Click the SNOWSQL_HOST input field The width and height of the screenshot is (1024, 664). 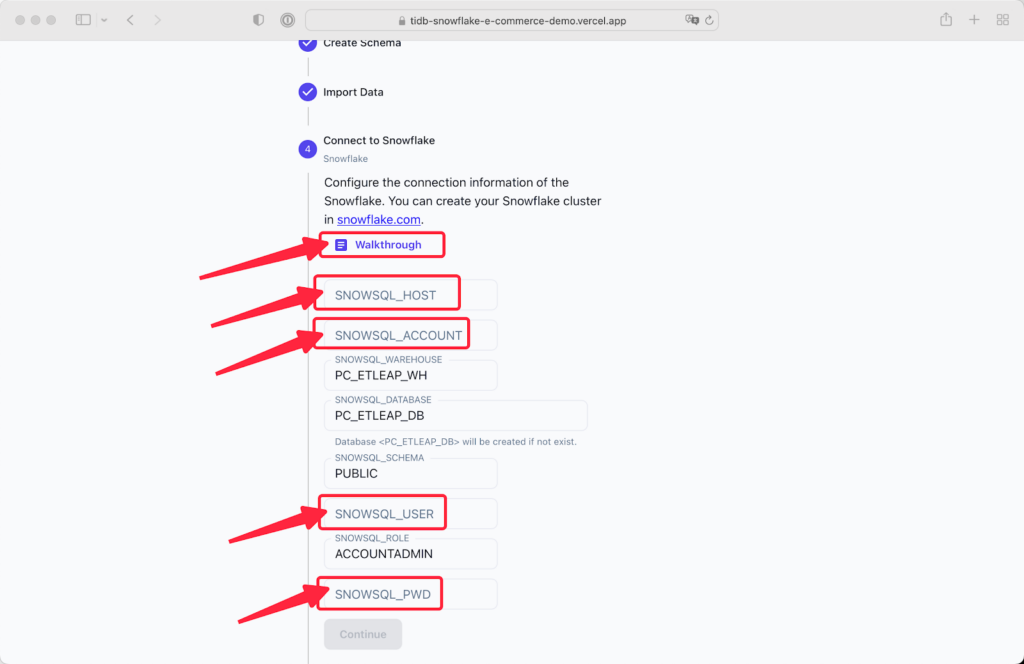pos(411,295)
